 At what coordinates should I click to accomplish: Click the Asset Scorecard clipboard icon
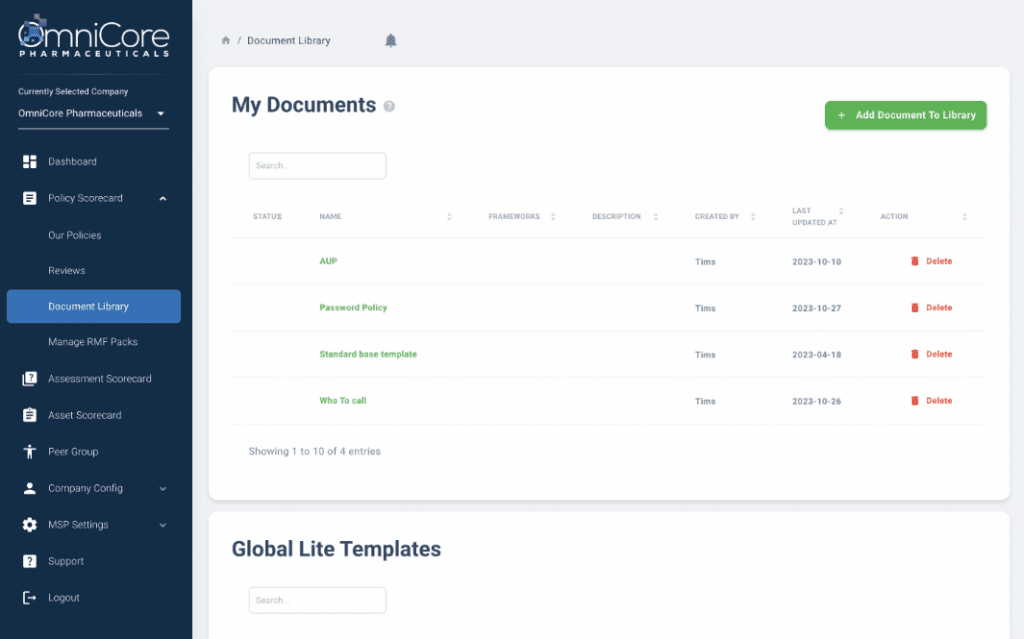[x=30, y=415]
